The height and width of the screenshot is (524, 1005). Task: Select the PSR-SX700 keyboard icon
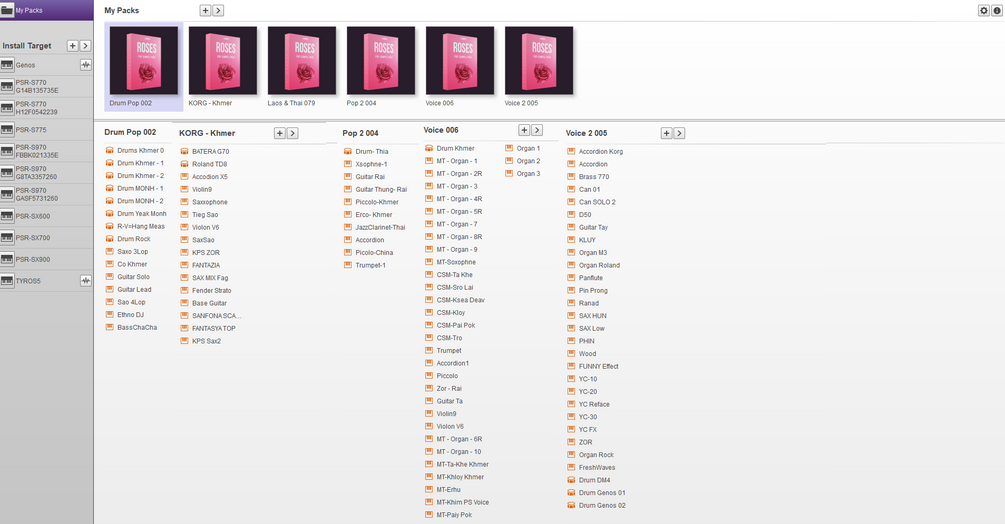[7, 238]
